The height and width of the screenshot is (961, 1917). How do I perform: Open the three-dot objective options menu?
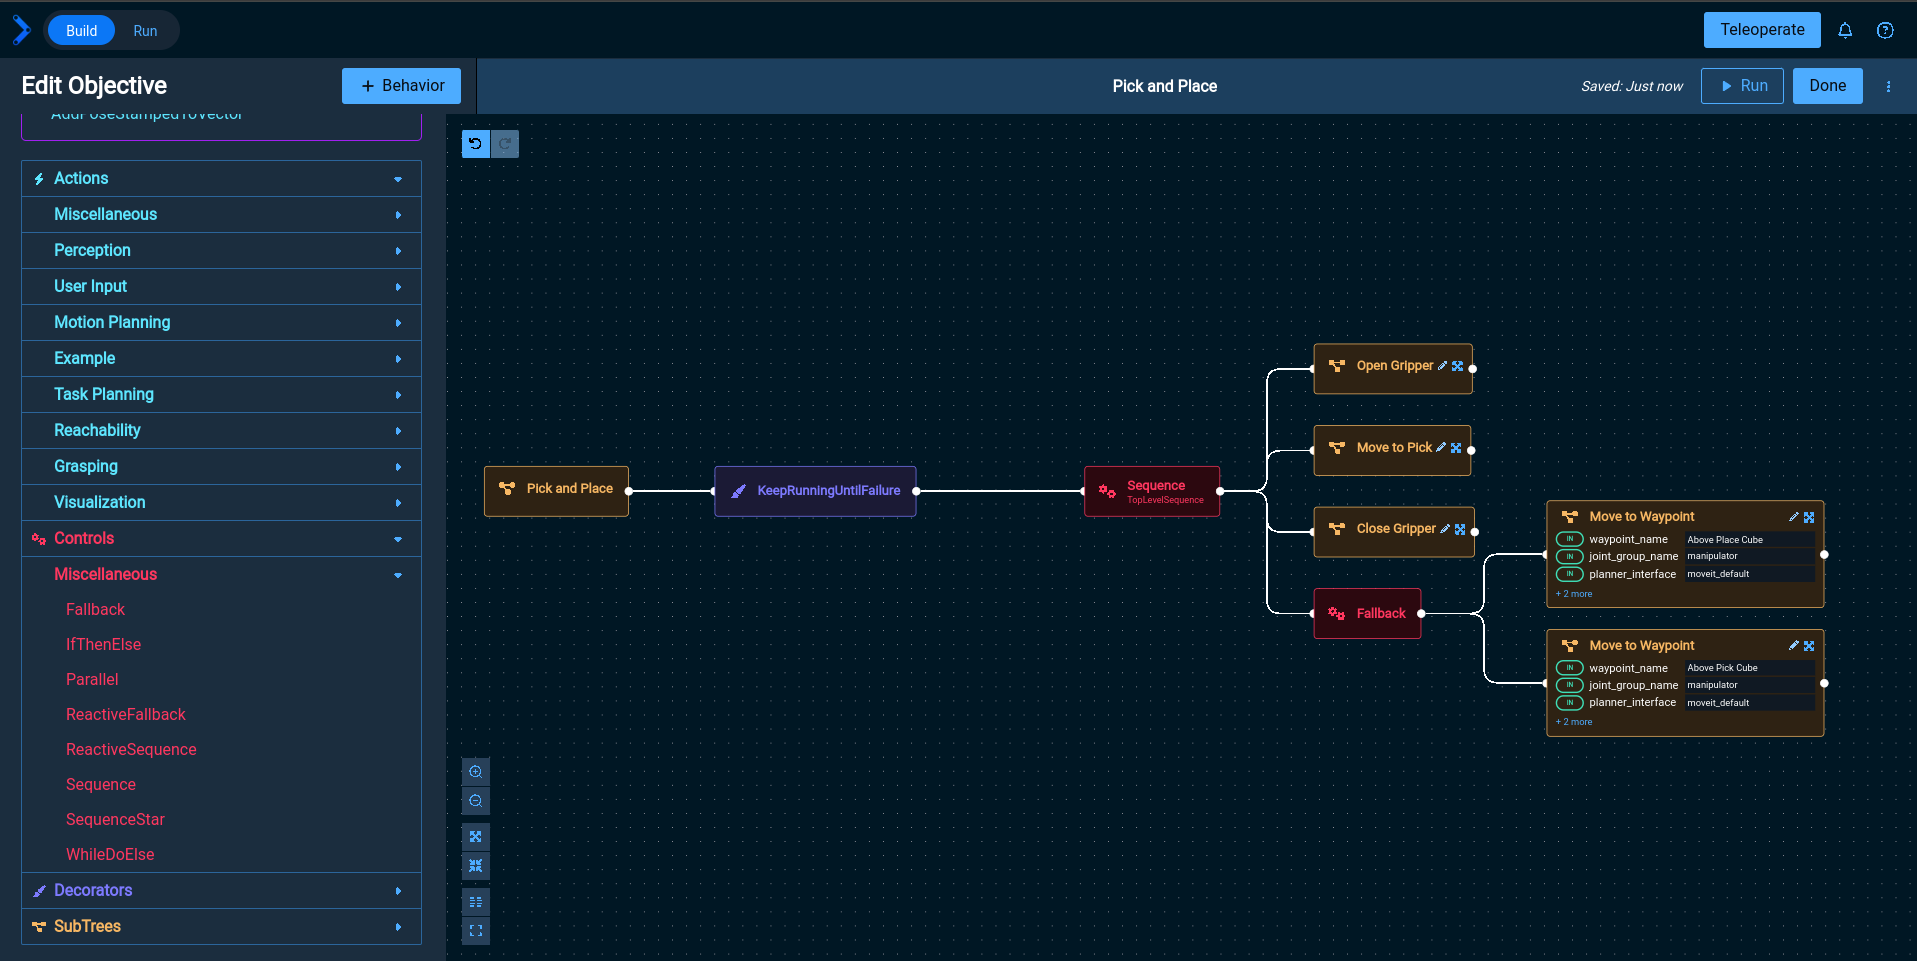1888,86
